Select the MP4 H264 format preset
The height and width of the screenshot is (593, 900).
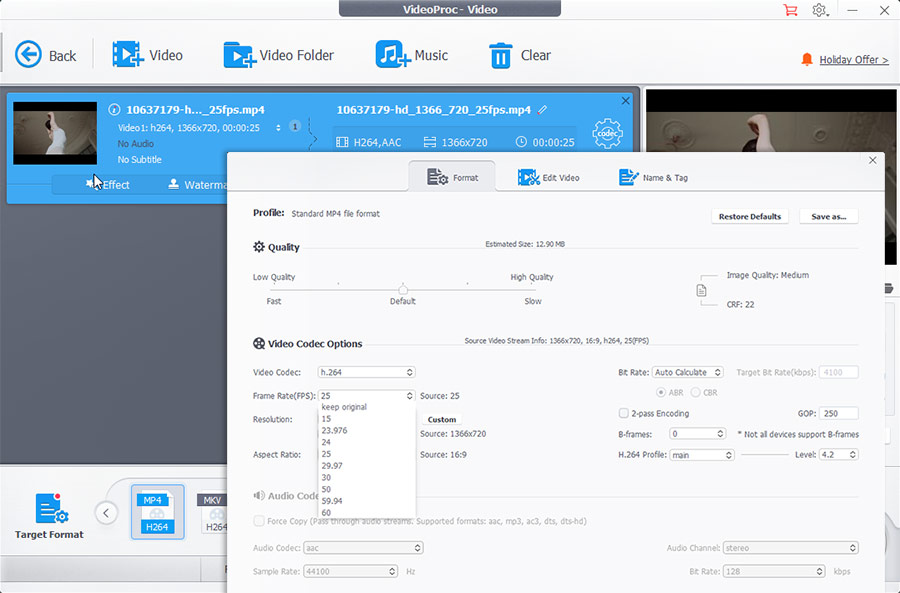(x=157, y=512)
